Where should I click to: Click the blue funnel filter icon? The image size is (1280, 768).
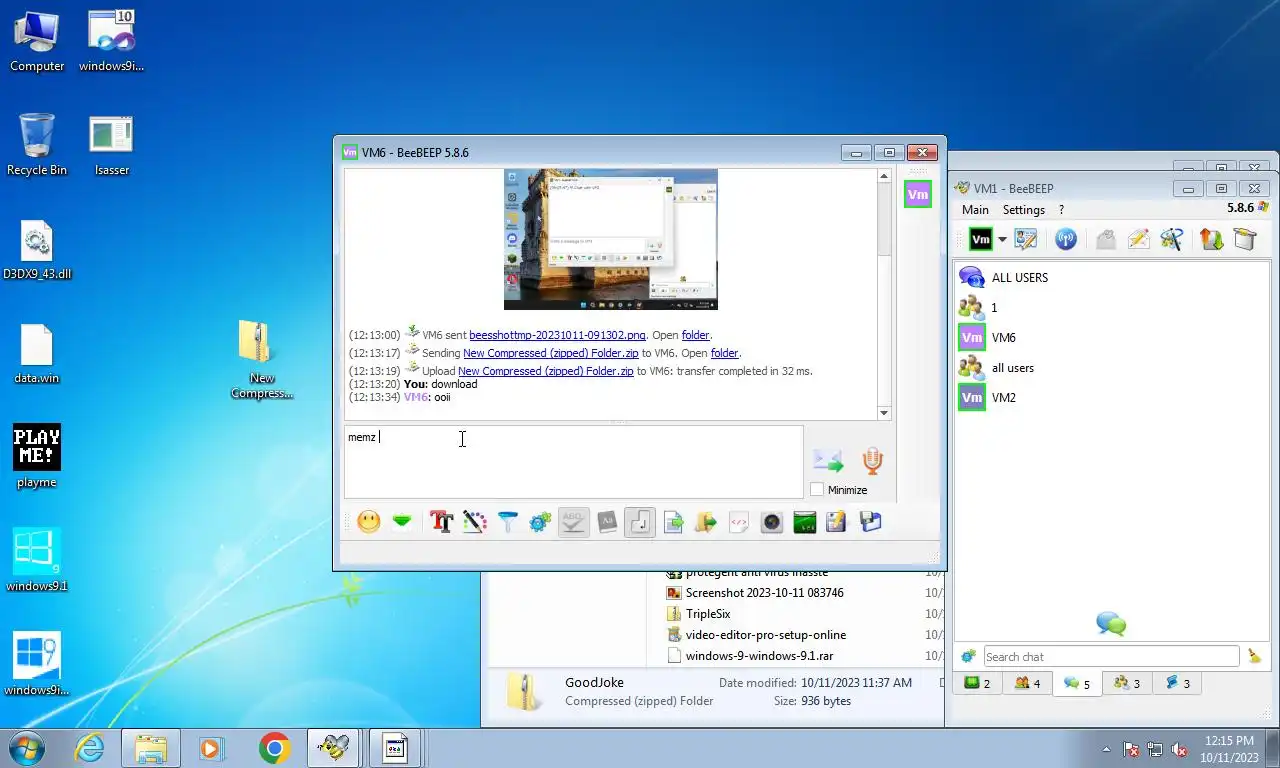(x=508, y=522)
